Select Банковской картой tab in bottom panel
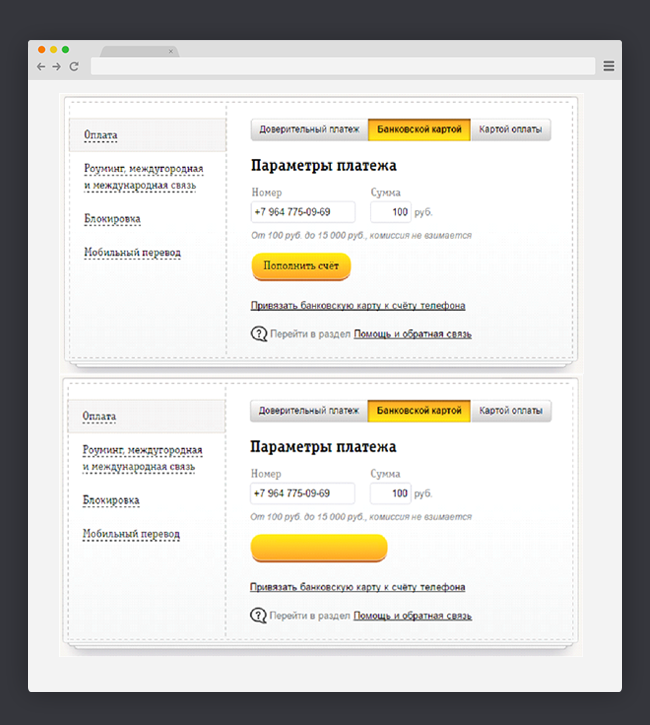The width and height of the screenshot is (650, 725). point(419,411)
